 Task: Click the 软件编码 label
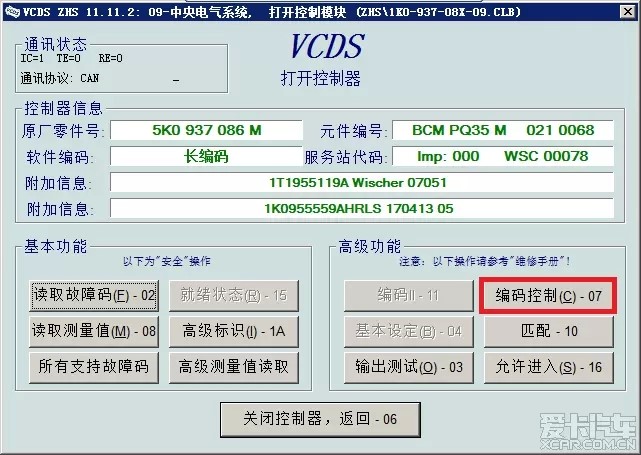point(60,157)
